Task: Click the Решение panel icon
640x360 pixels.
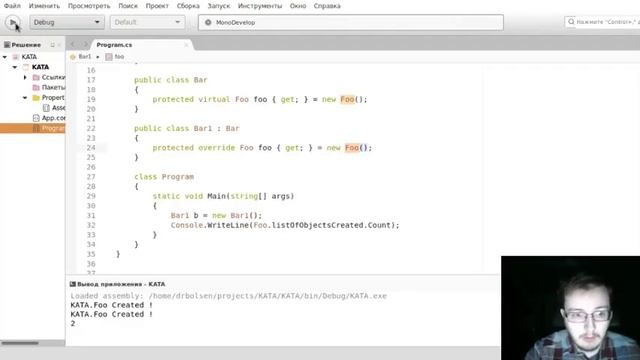Action: (x=7, y=45)
